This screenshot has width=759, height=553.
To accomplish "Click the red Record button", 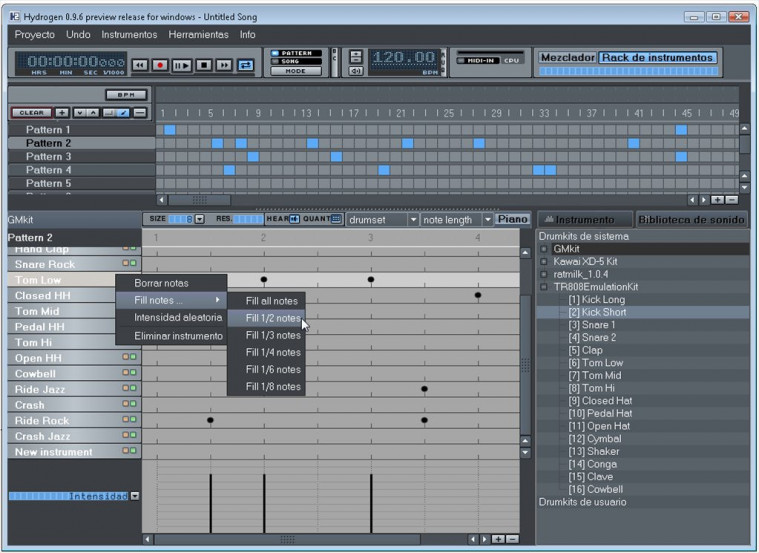I will point(160,65).
